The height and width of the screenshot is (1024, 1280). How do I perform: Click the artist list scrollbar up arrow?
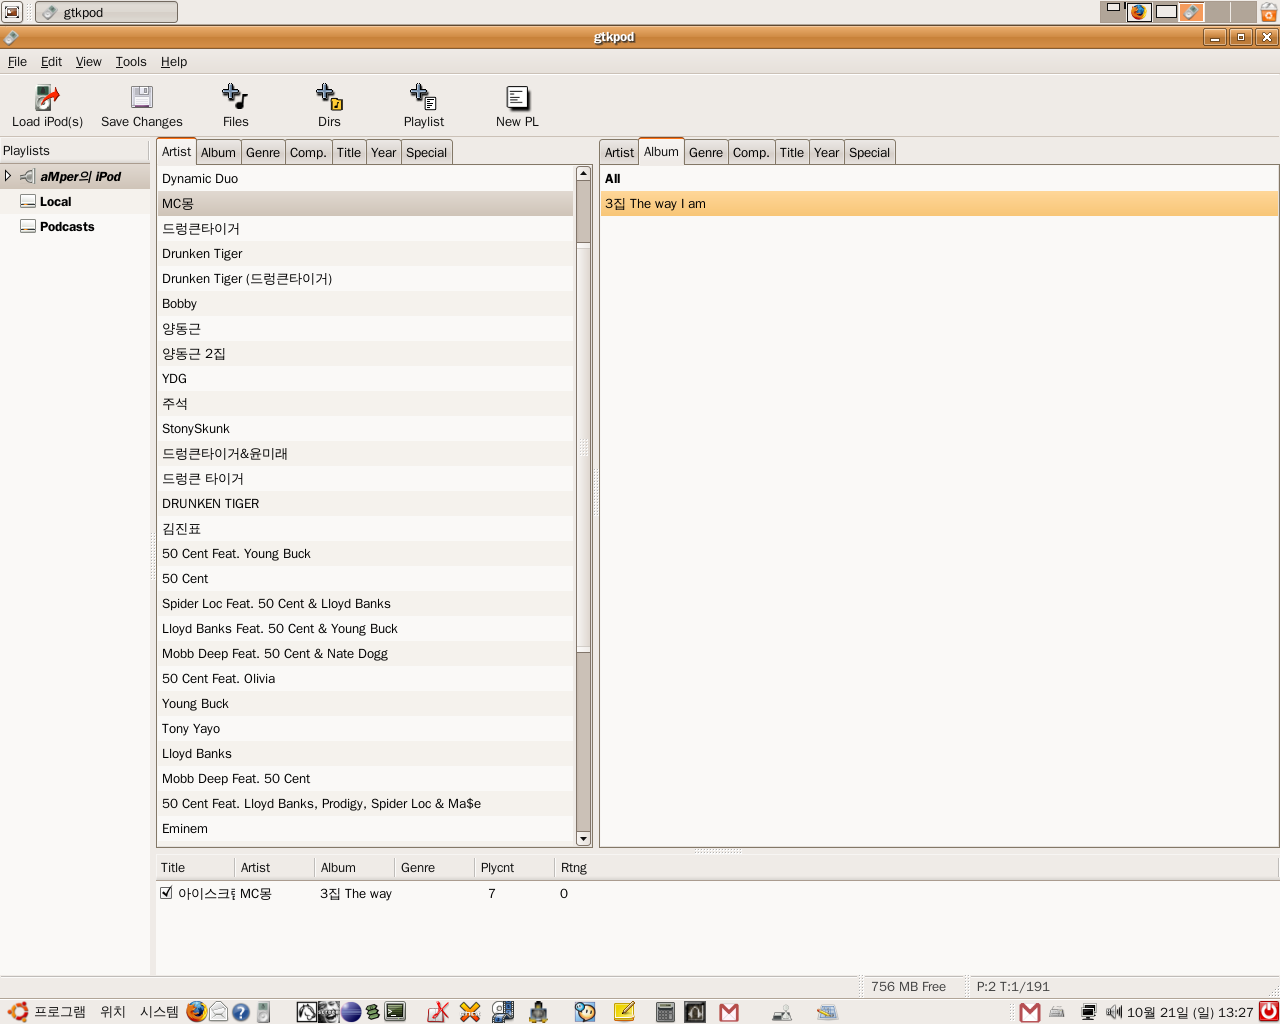583,174
